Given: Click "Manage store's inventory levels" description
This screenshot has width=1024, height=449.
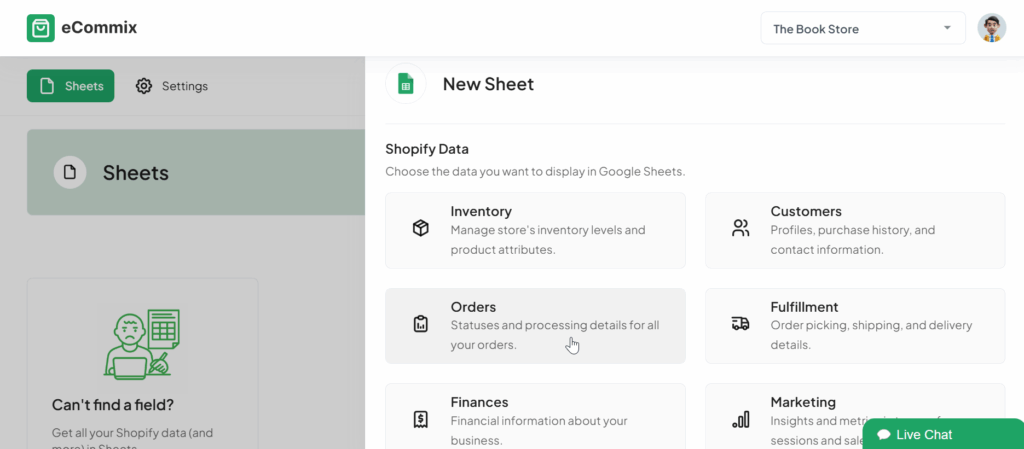Looking at the screenshot, I should 548,240.
